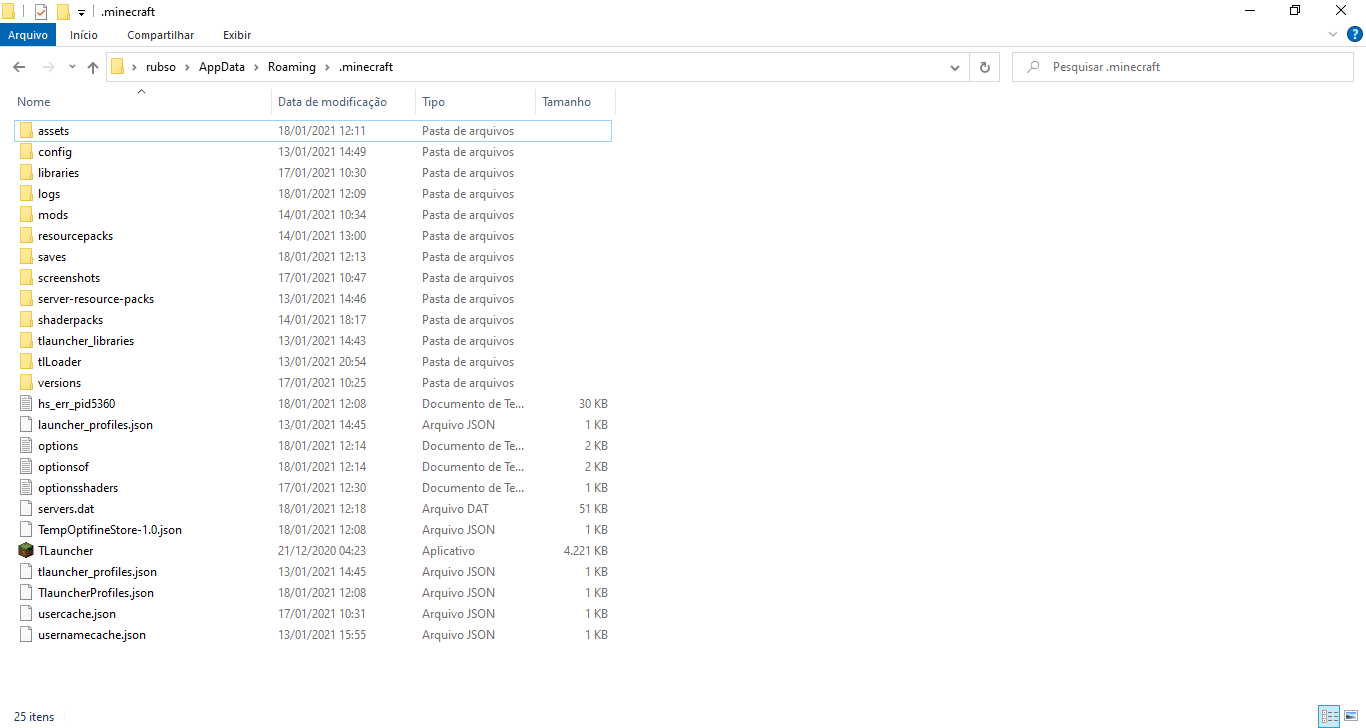Image resolution: width=1366 pixels, height=728 pixels.
Task: Select the usernamecache.json file name
Action: [92, 635]
